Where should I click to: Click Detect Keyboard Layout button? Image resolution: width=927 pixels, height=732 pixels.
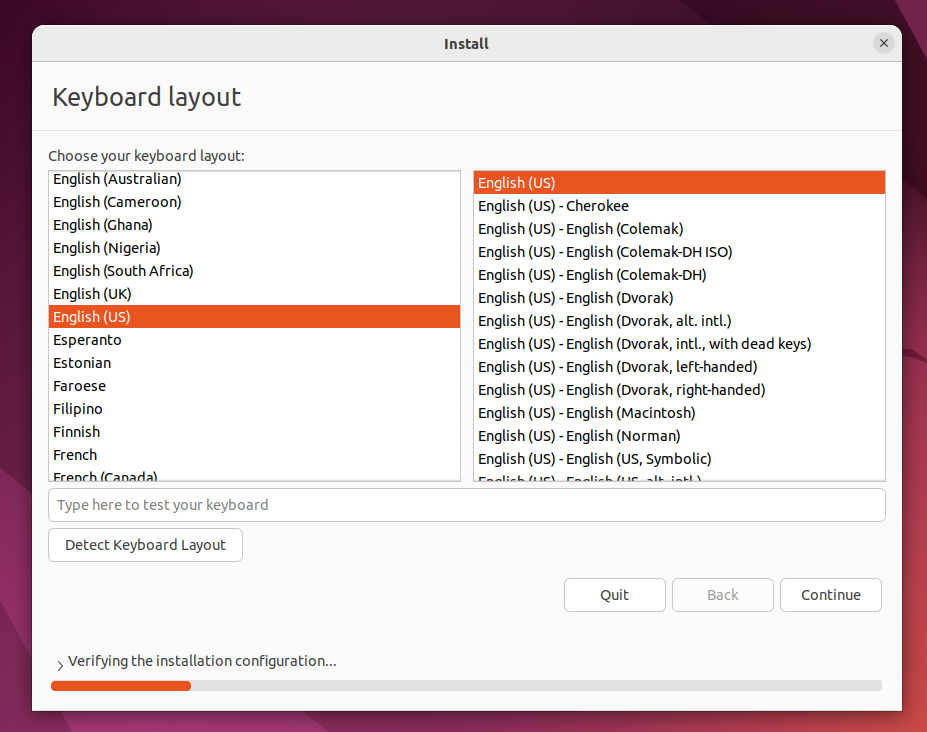(x=145, y=545)
